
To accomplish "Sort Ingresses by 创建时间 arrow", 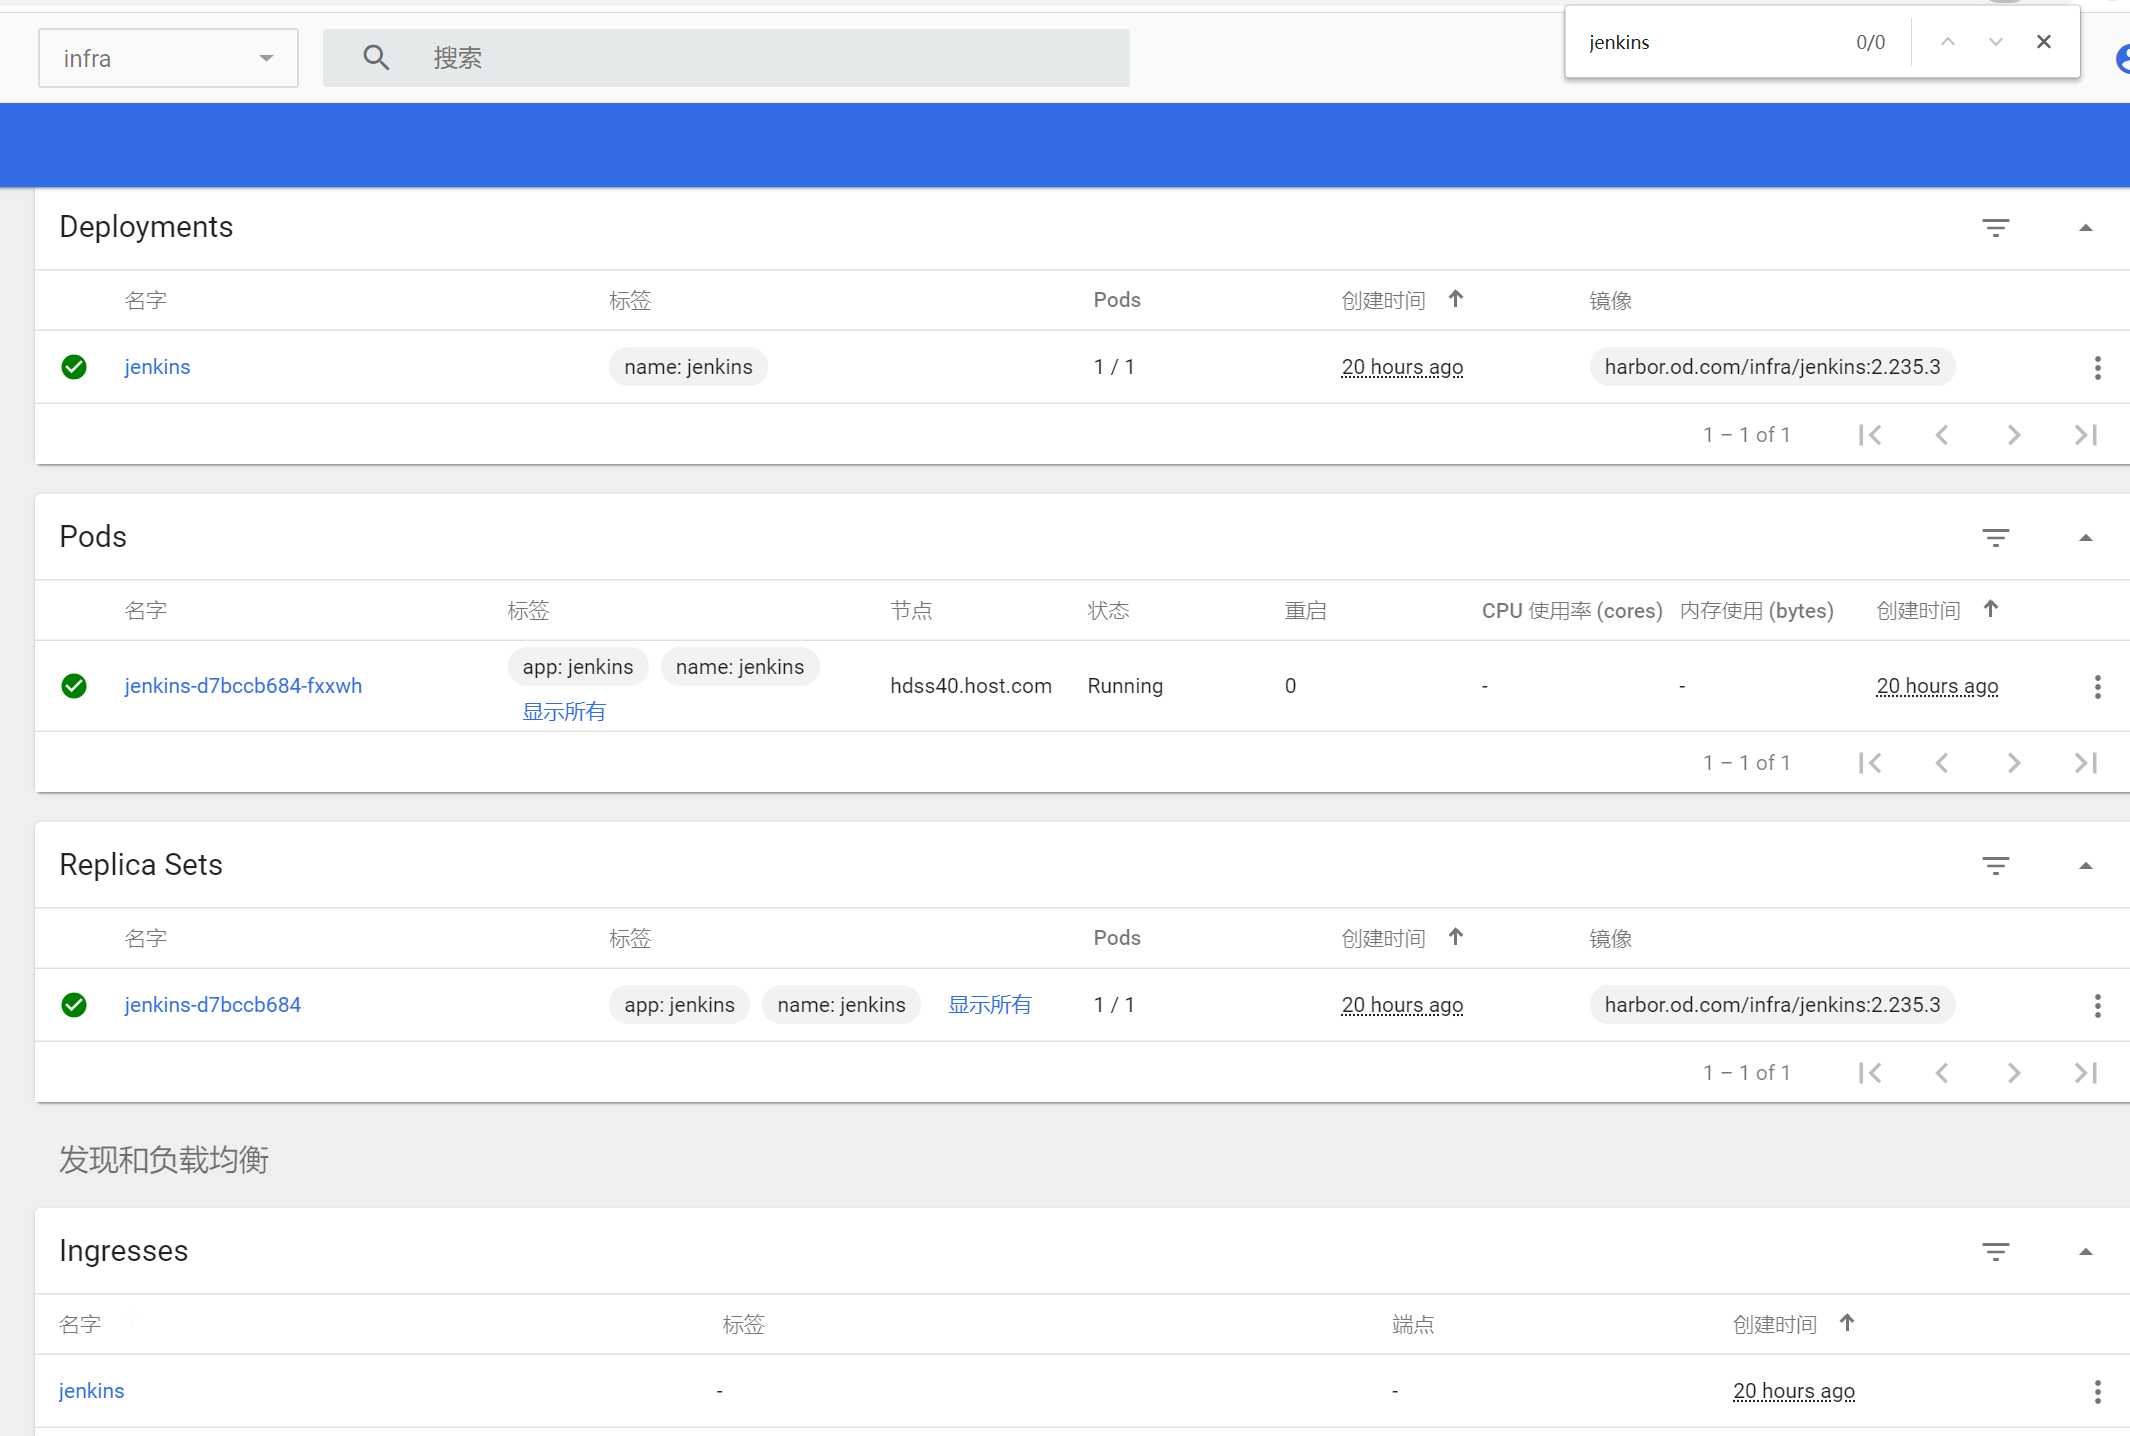I will tap(1846, 1323).
